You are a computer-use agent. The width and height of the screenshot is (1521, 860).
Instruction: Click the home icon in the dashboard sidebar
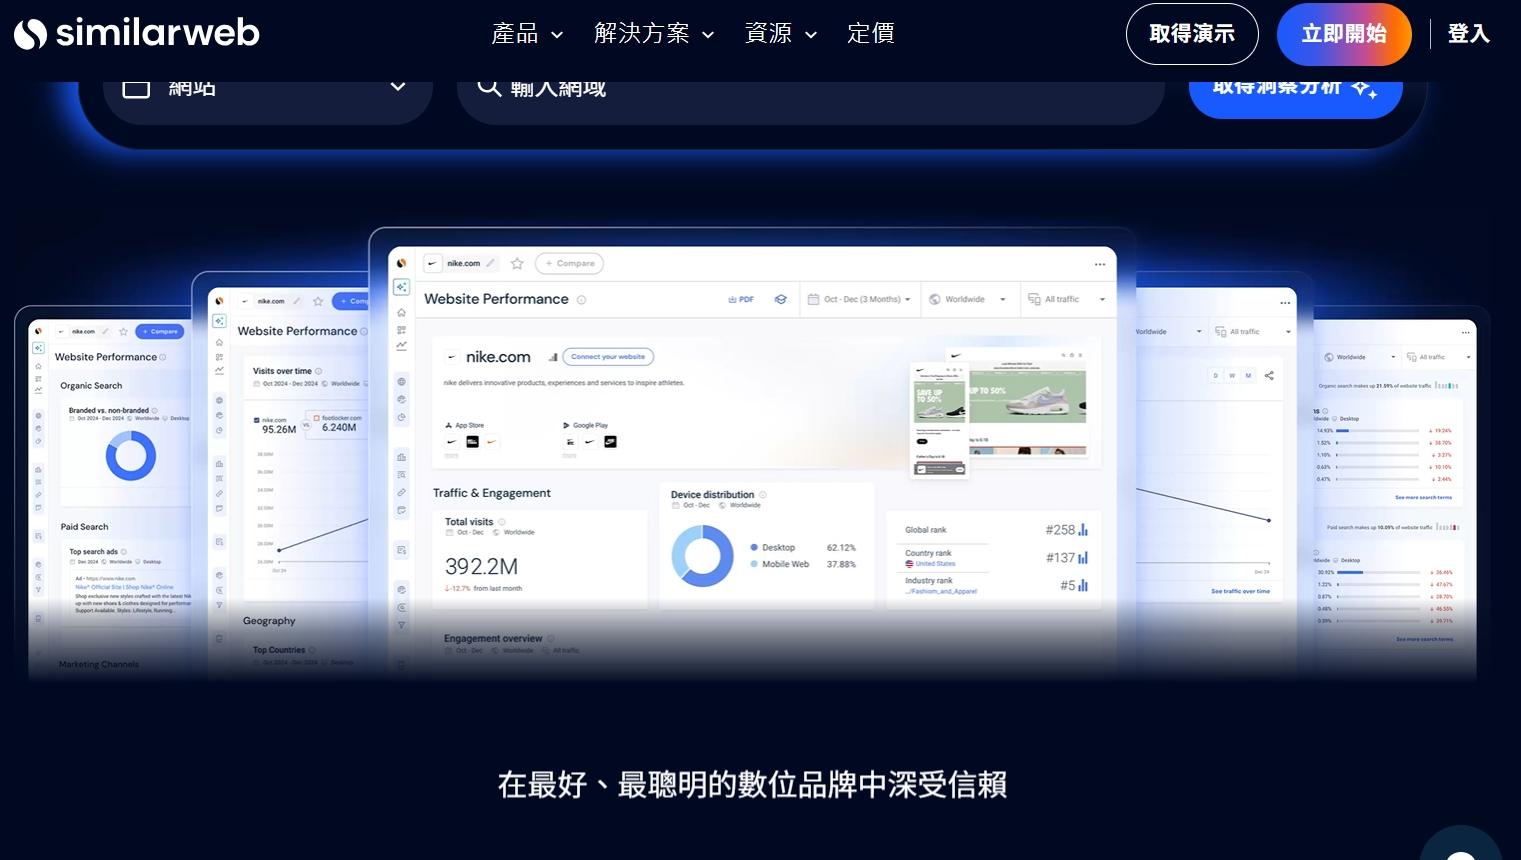click(400, 312)
